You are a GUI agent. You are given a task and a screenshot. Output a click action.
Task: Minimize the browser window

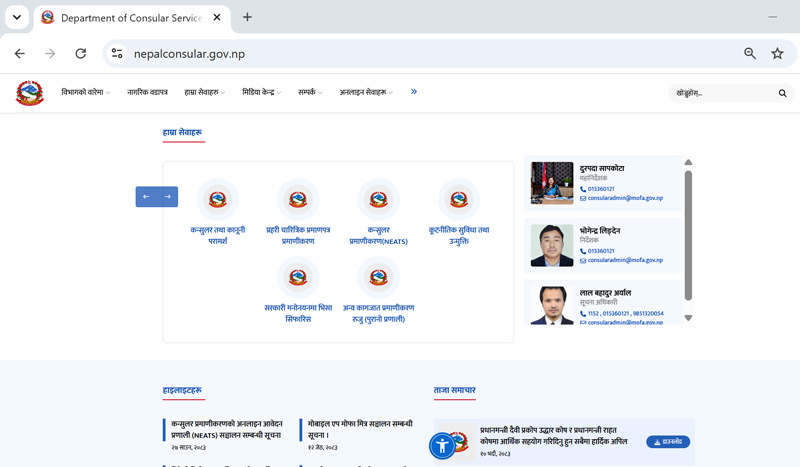[x=772, y=17]
